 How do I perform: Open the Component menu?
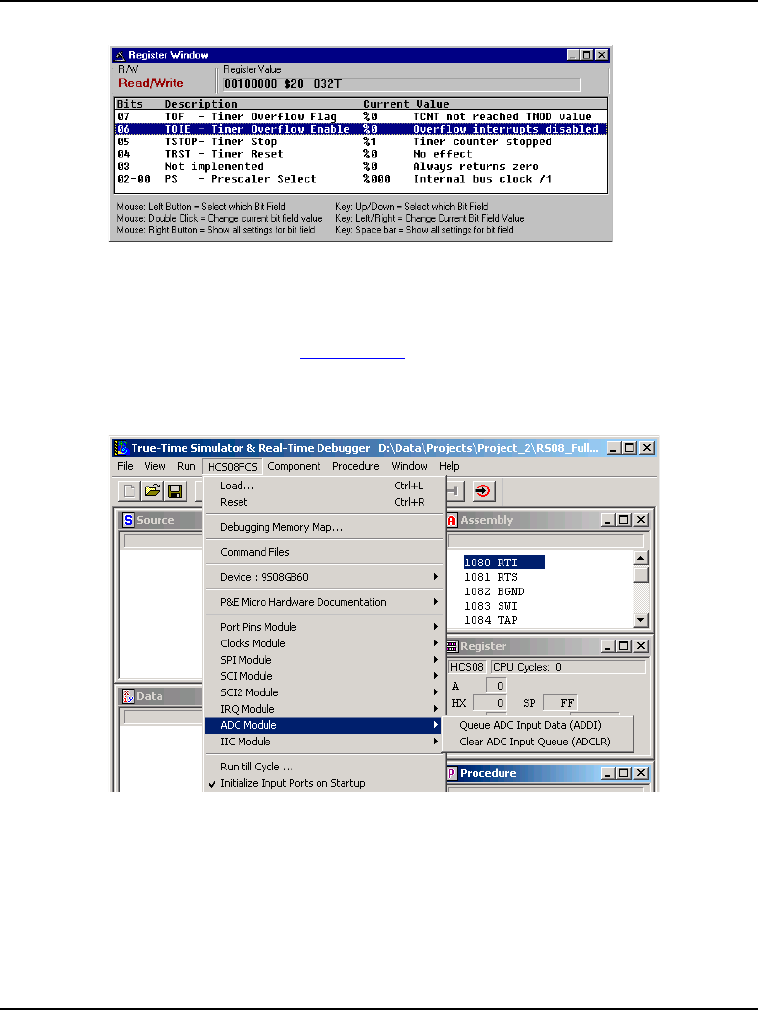tap(294, 466)
